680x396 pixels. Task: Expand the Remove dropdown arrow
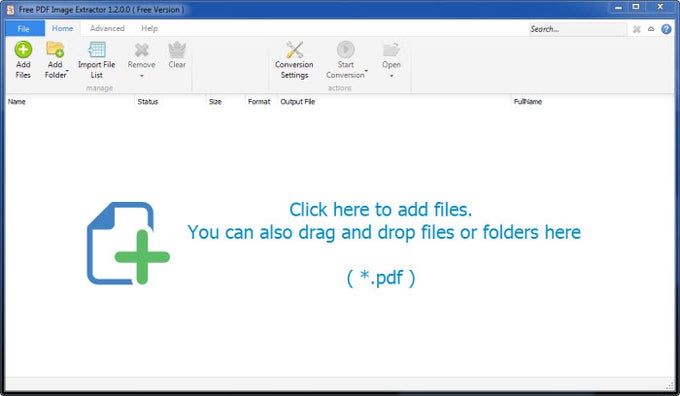tap(141, 76)
